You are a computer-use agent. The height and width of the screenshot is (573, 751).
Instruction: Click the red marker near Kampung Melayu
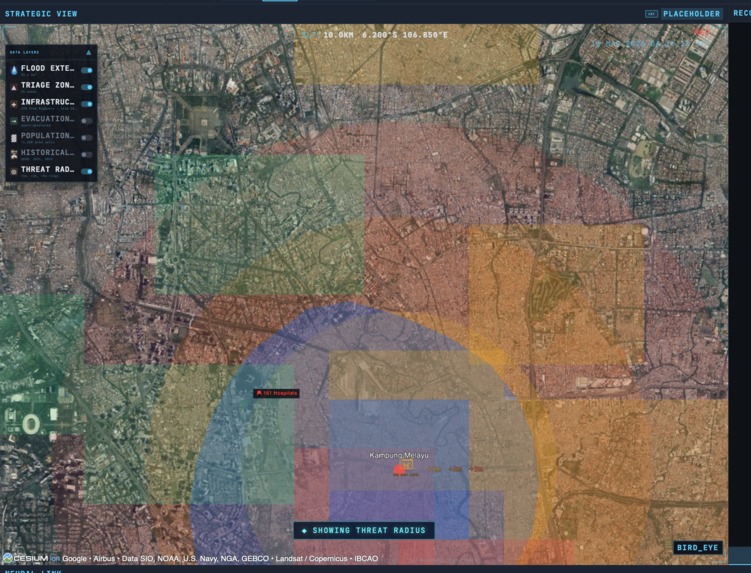click(398, 470)
